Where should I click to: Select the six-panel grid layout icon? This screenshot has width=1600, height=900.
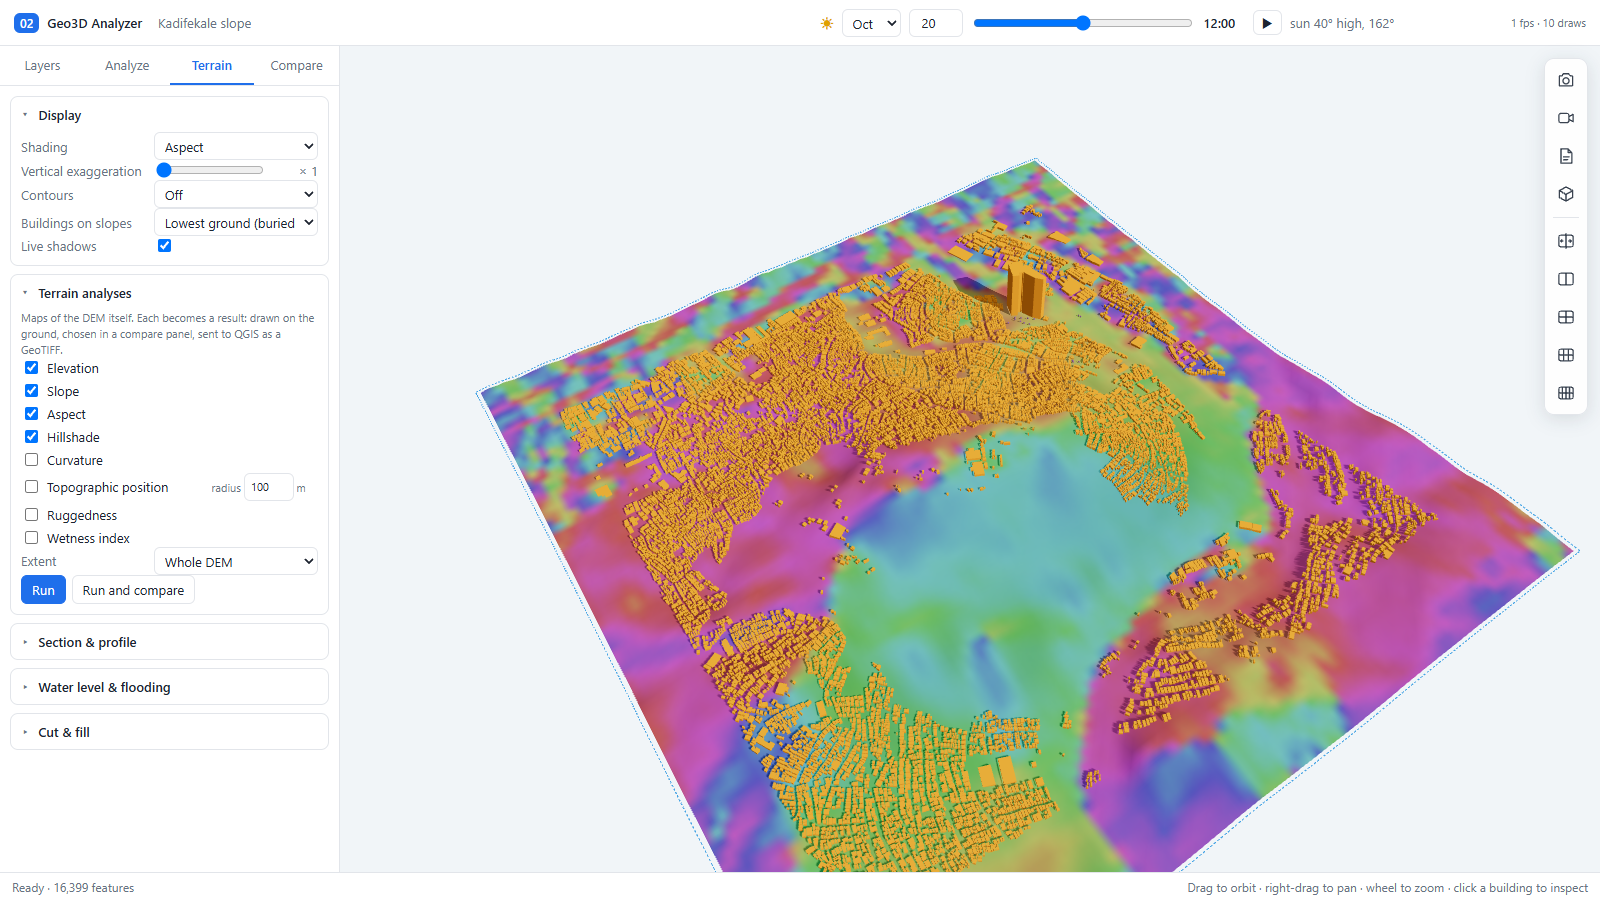pyautogui.click(x=1566, y=355)
